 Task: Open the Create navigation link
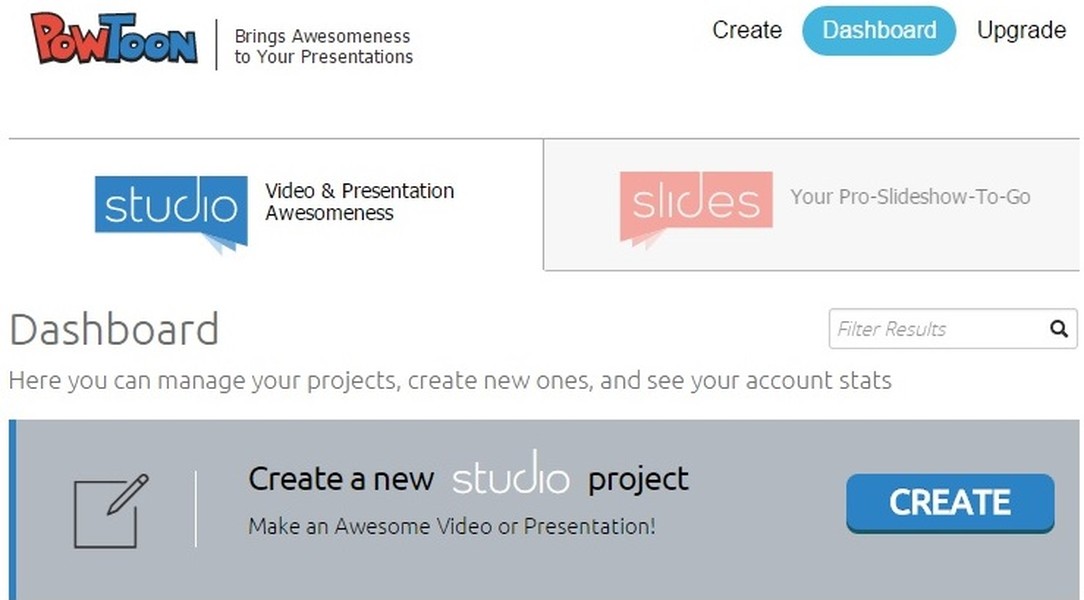(x=746, y=30)
